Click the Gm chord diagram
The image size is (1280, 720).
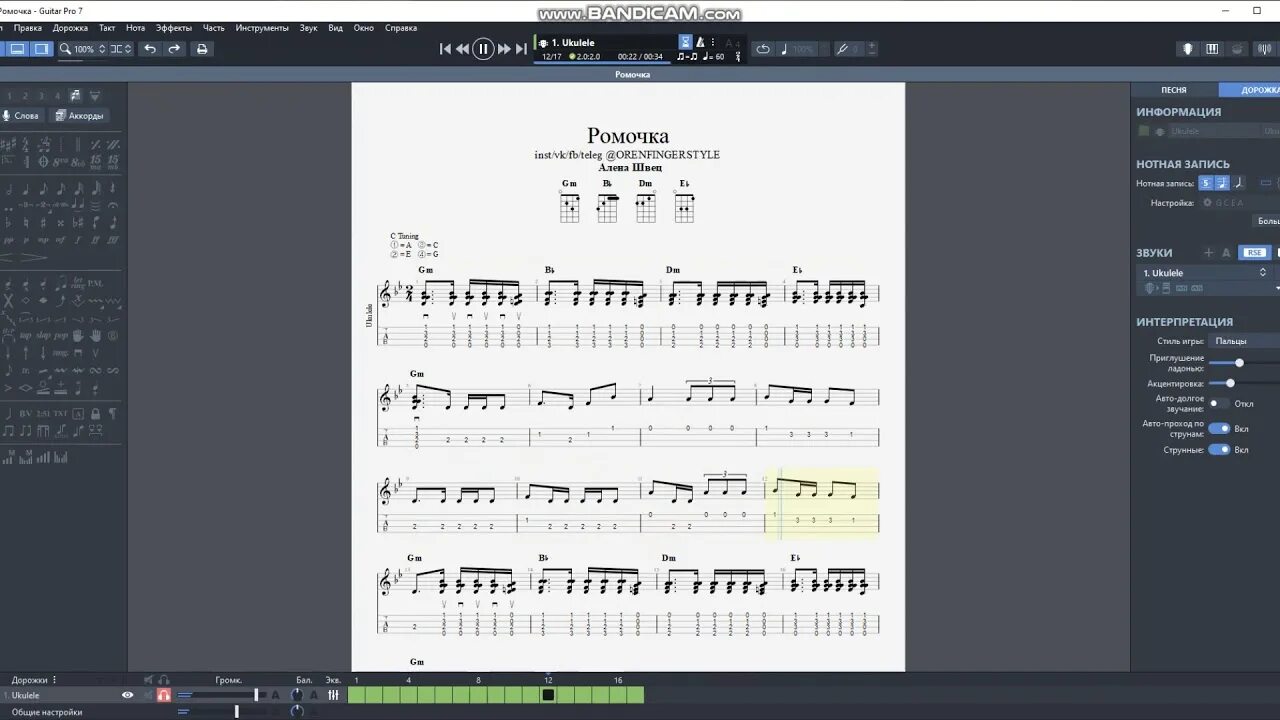pyautogui.click(x=569, y=201)
